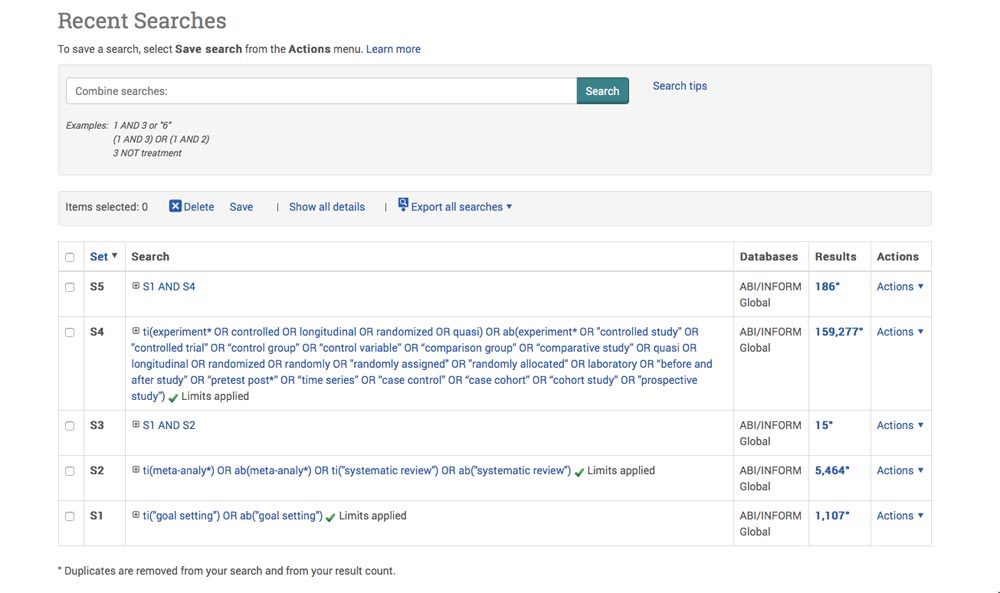Follow the Learn more link
This screenshot has width=1000, height=593.
point(393,49)
